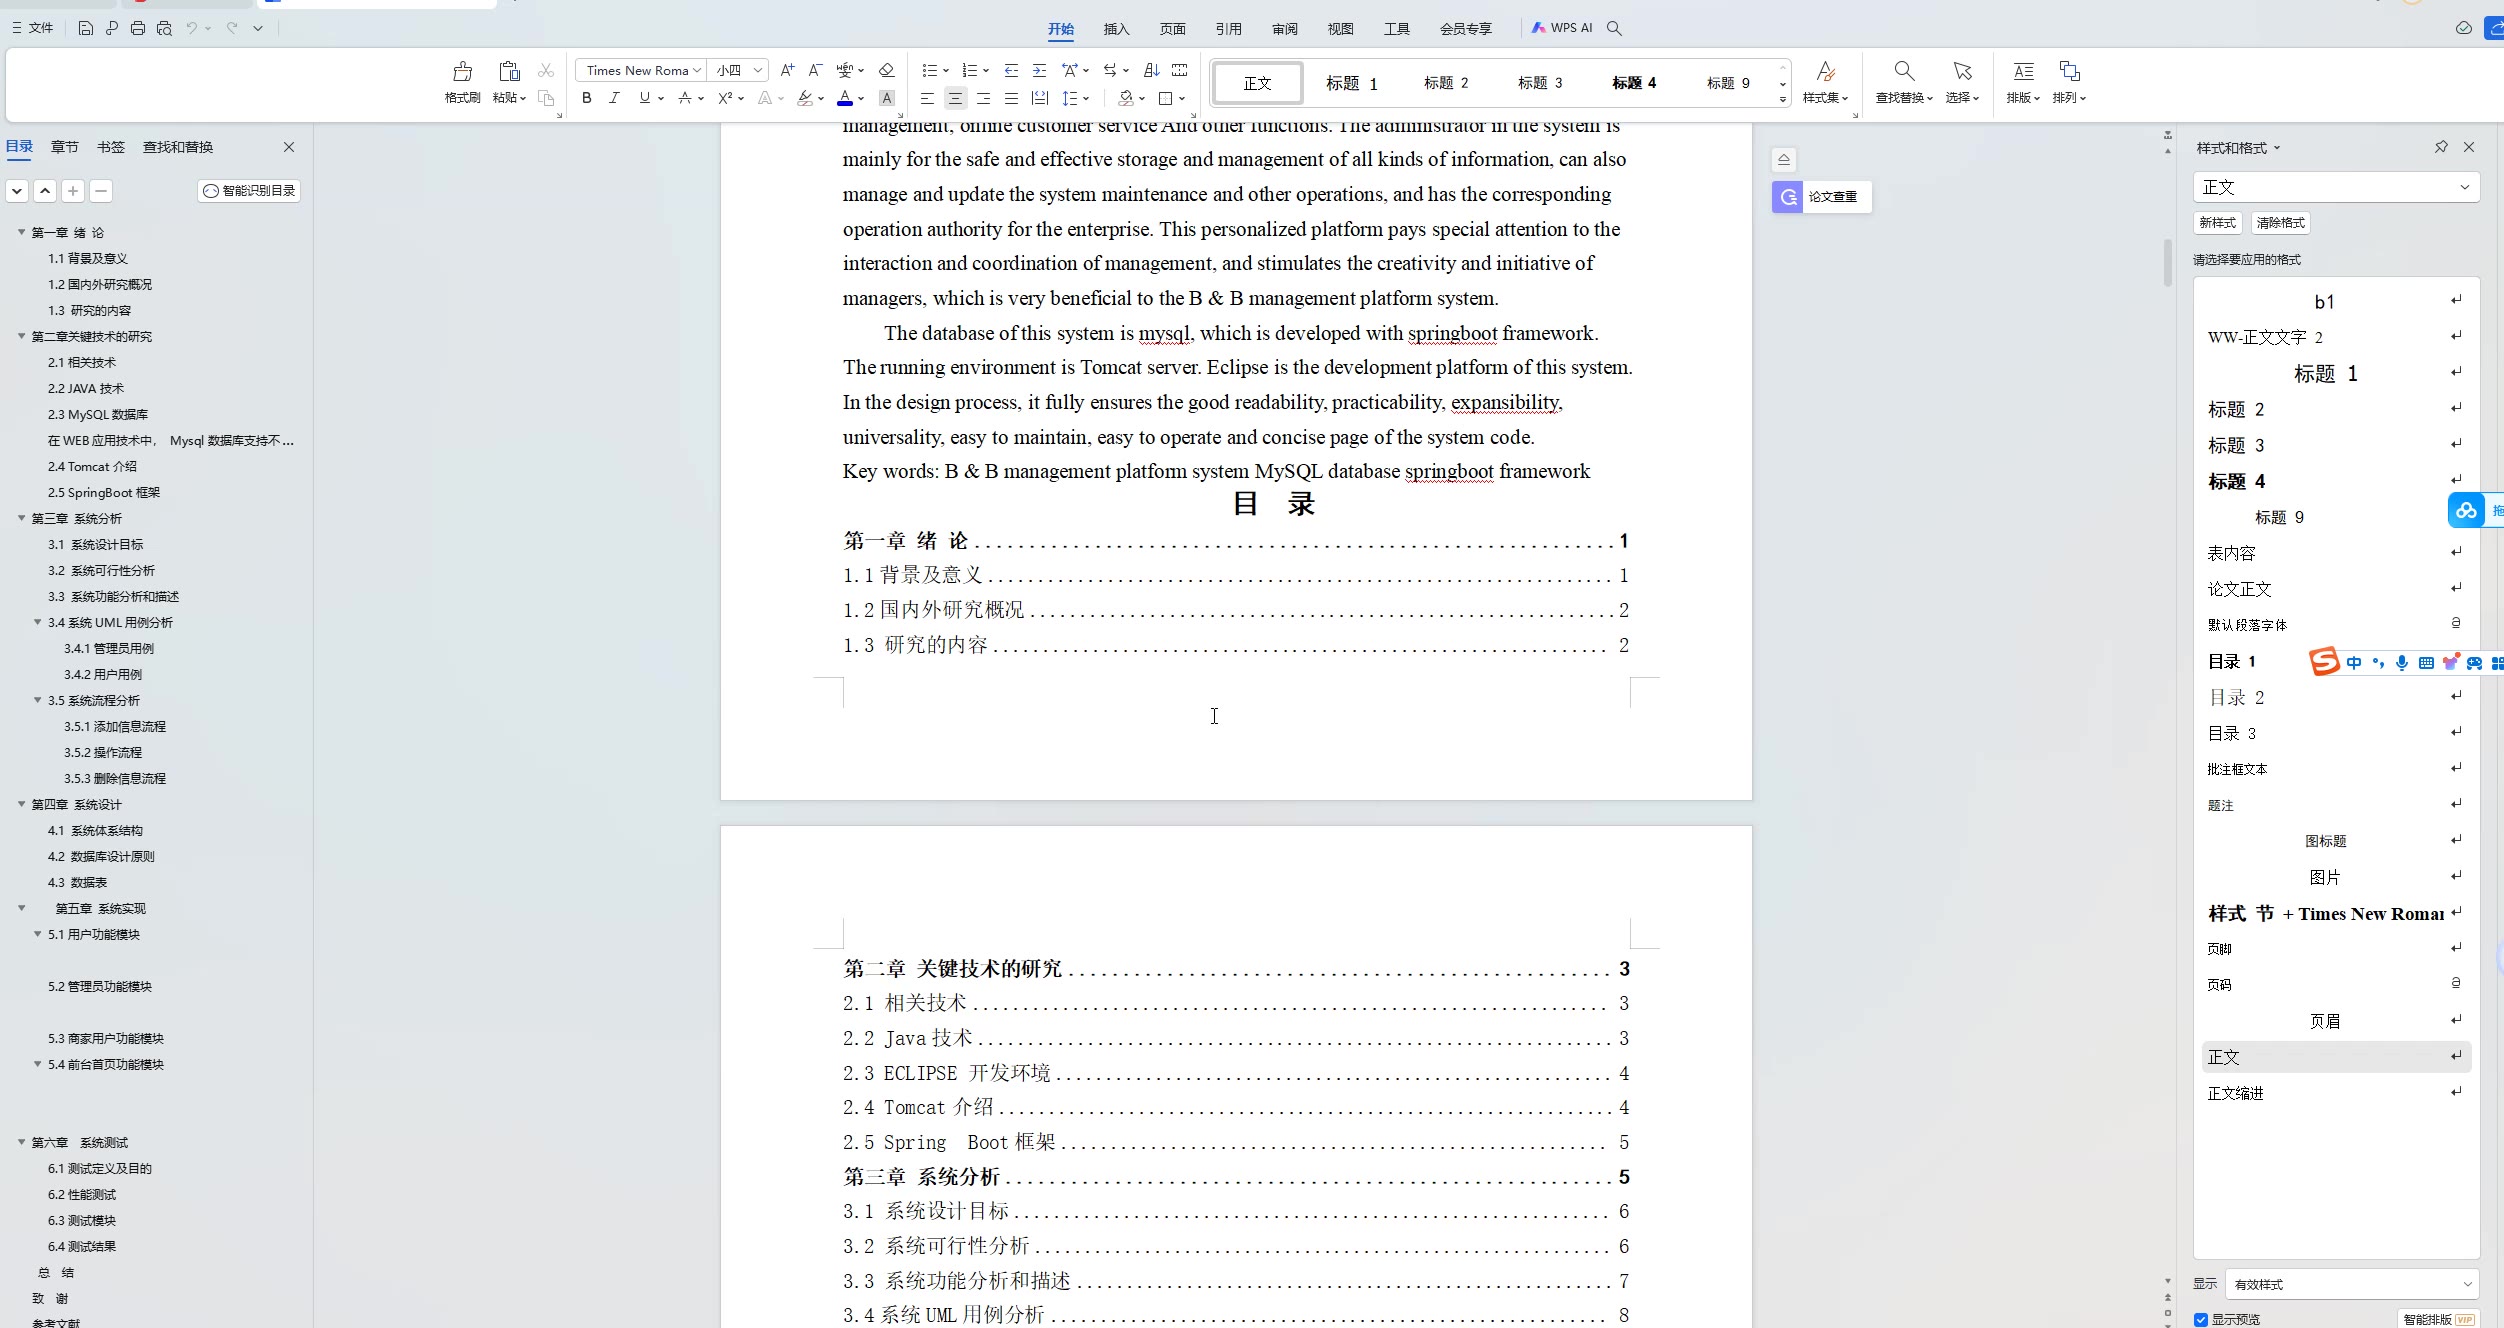Collapse 第四章 系统设计 tree node
The image size is (2504, 1328).
[x=21, y=804]
